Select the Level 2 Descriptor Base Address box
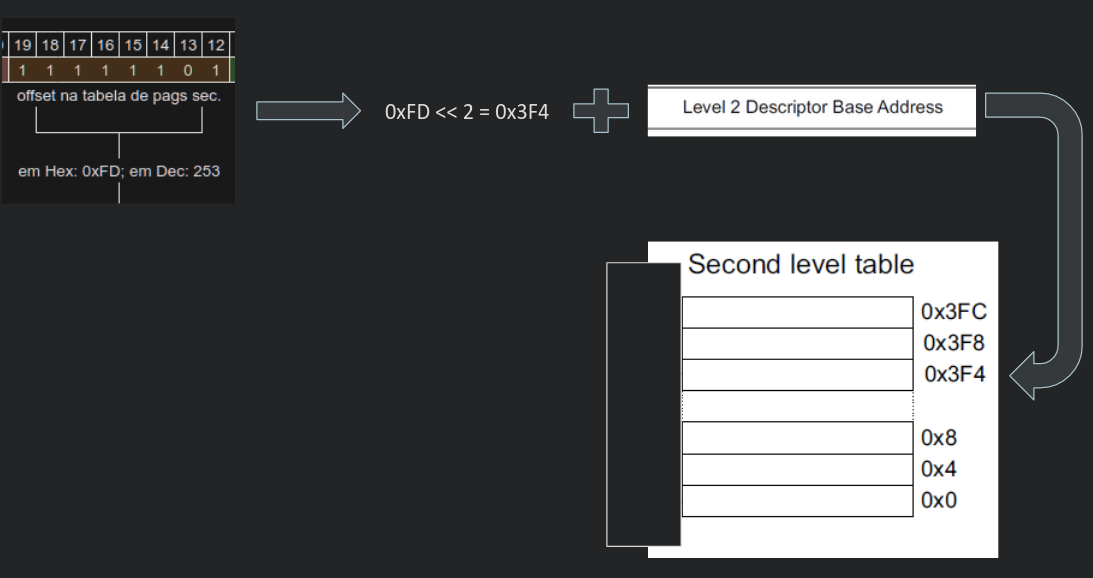The height and width of the screenshot is (578, 1093). [811, 108]
